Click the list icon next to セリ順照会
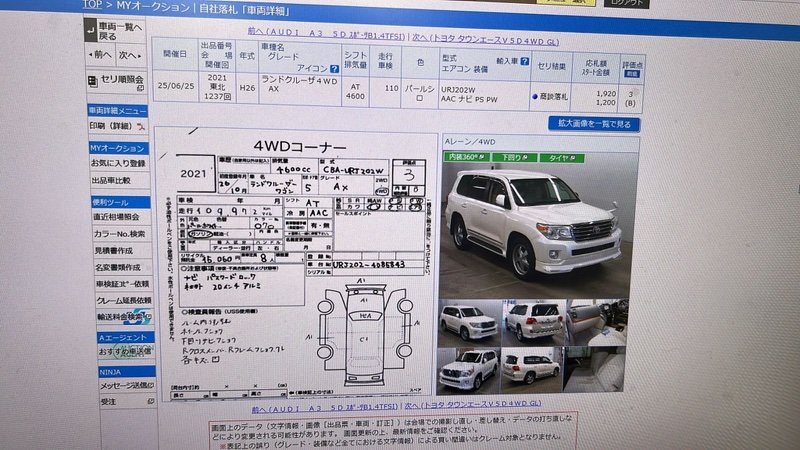The image size is (800, 450). pos(92,81)
